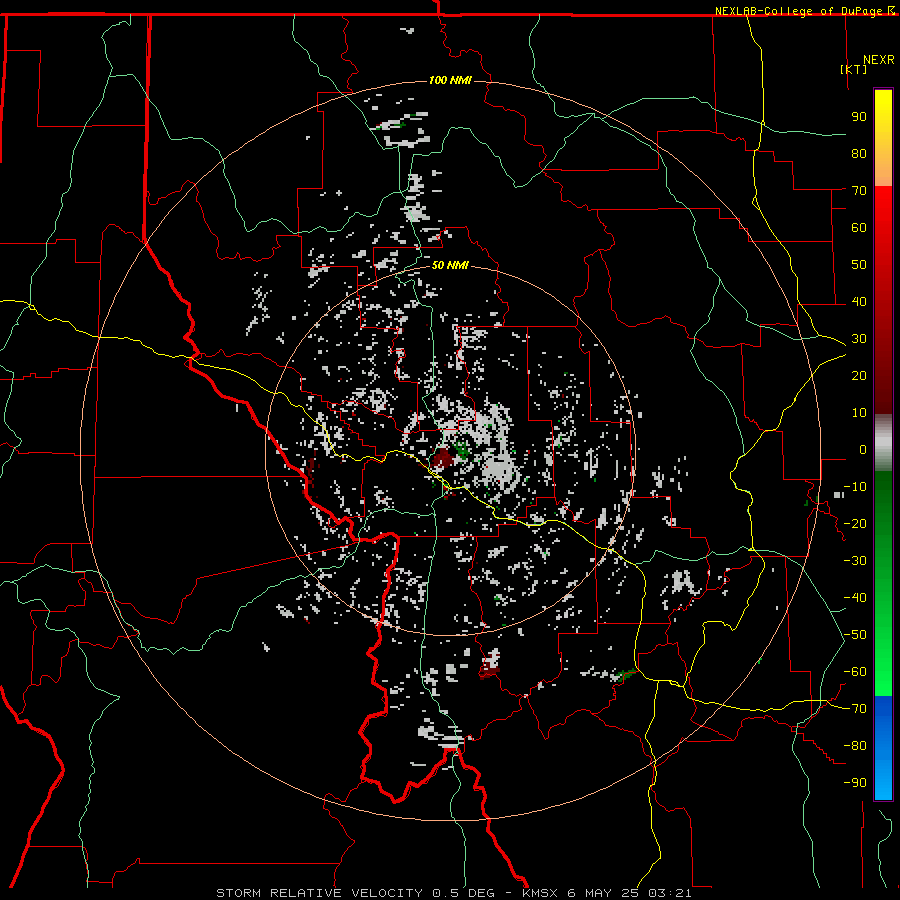
Task: Select the 50 NMI range ring label
Action: click(450, 265)
